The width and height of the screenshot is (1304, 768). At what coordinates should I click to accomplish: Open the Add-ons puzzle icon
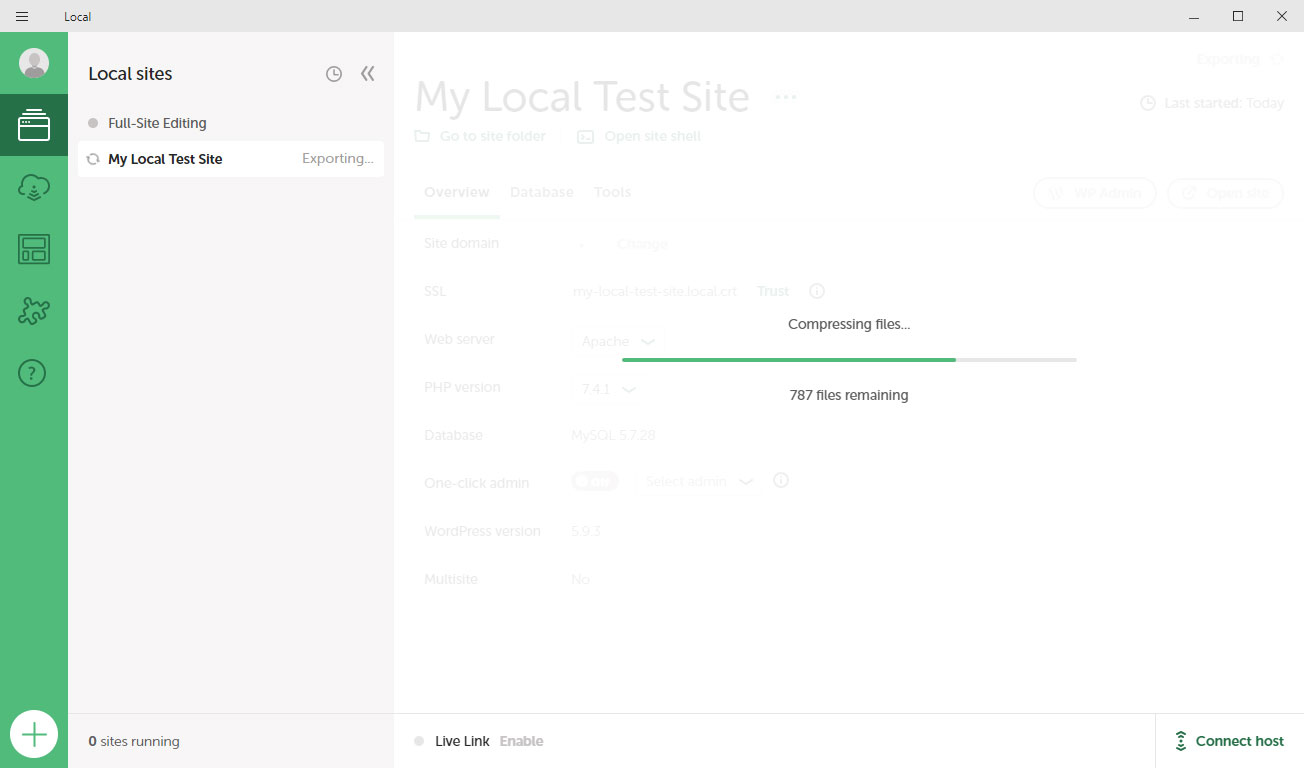(x=34, y=311)
